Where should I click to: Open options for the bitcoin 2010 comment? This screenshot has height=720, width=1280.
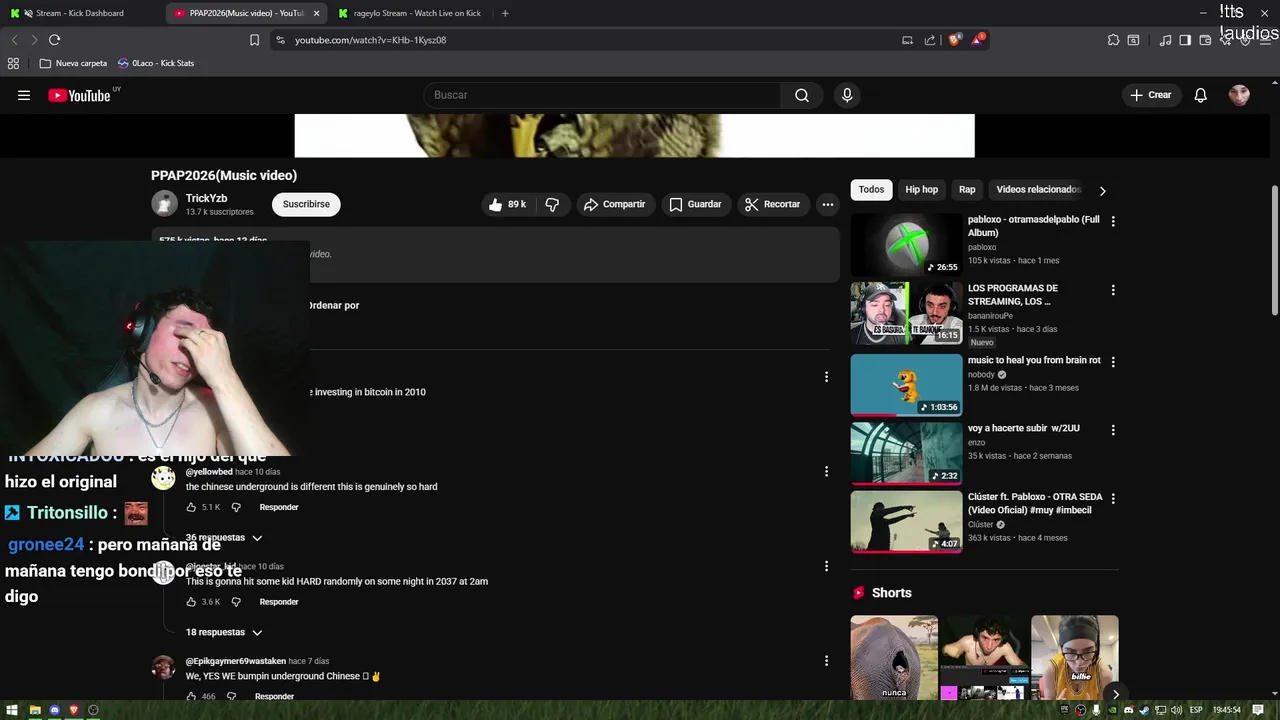826,377
